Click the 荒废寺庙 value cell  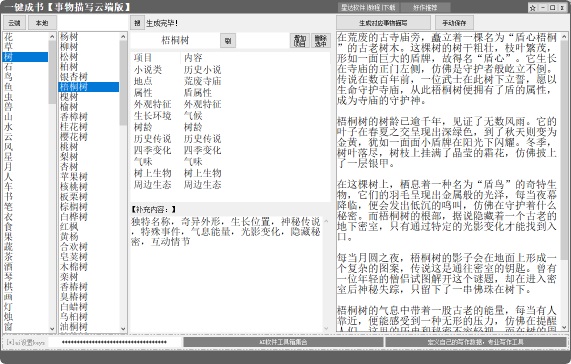(202, 81)
